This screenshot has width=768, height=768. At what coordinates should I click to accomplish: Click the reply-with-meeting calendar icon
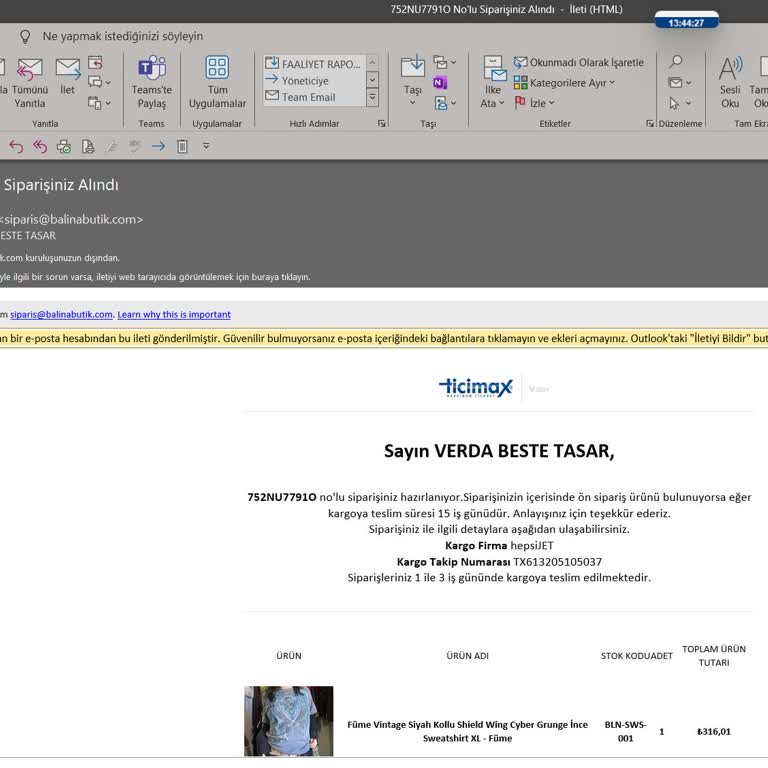coord(95,62)
